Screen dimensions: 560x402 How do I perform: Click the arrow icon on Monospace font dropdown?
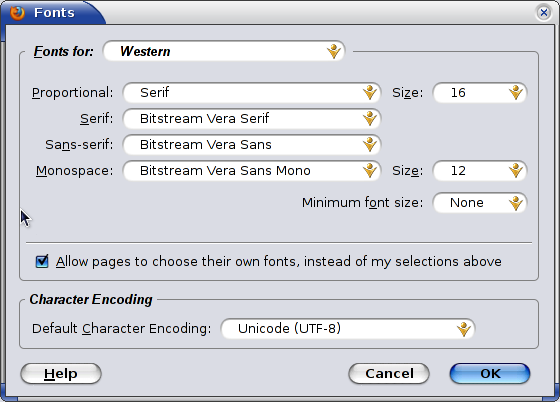370,171
